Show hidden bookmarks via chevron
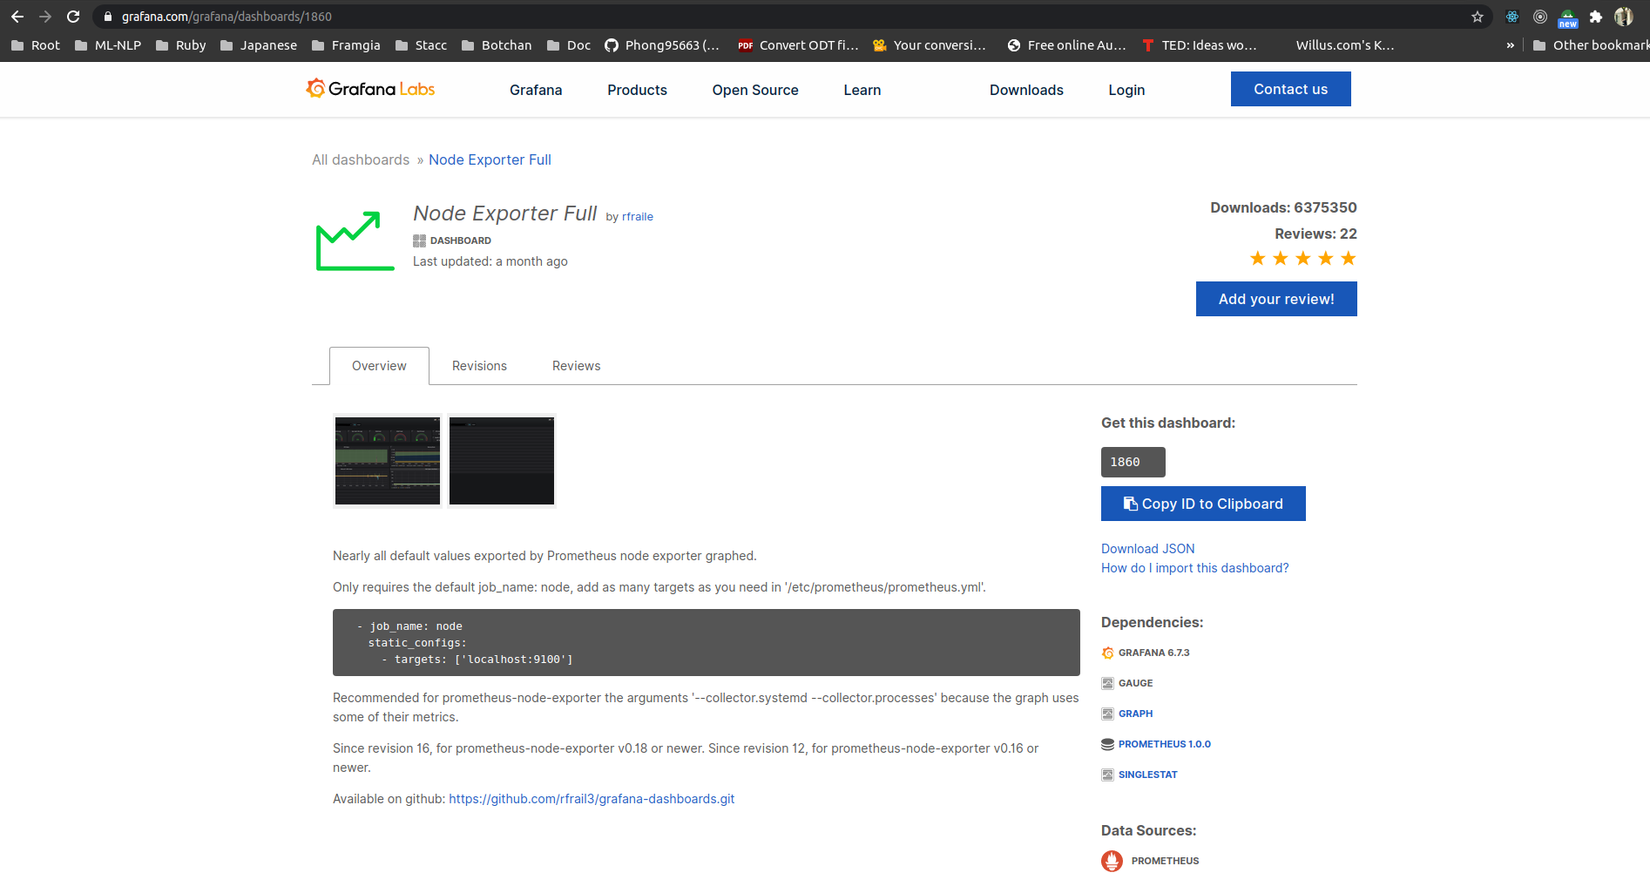This screenshot has width=1650, height=873. [x=1510, y=45]
